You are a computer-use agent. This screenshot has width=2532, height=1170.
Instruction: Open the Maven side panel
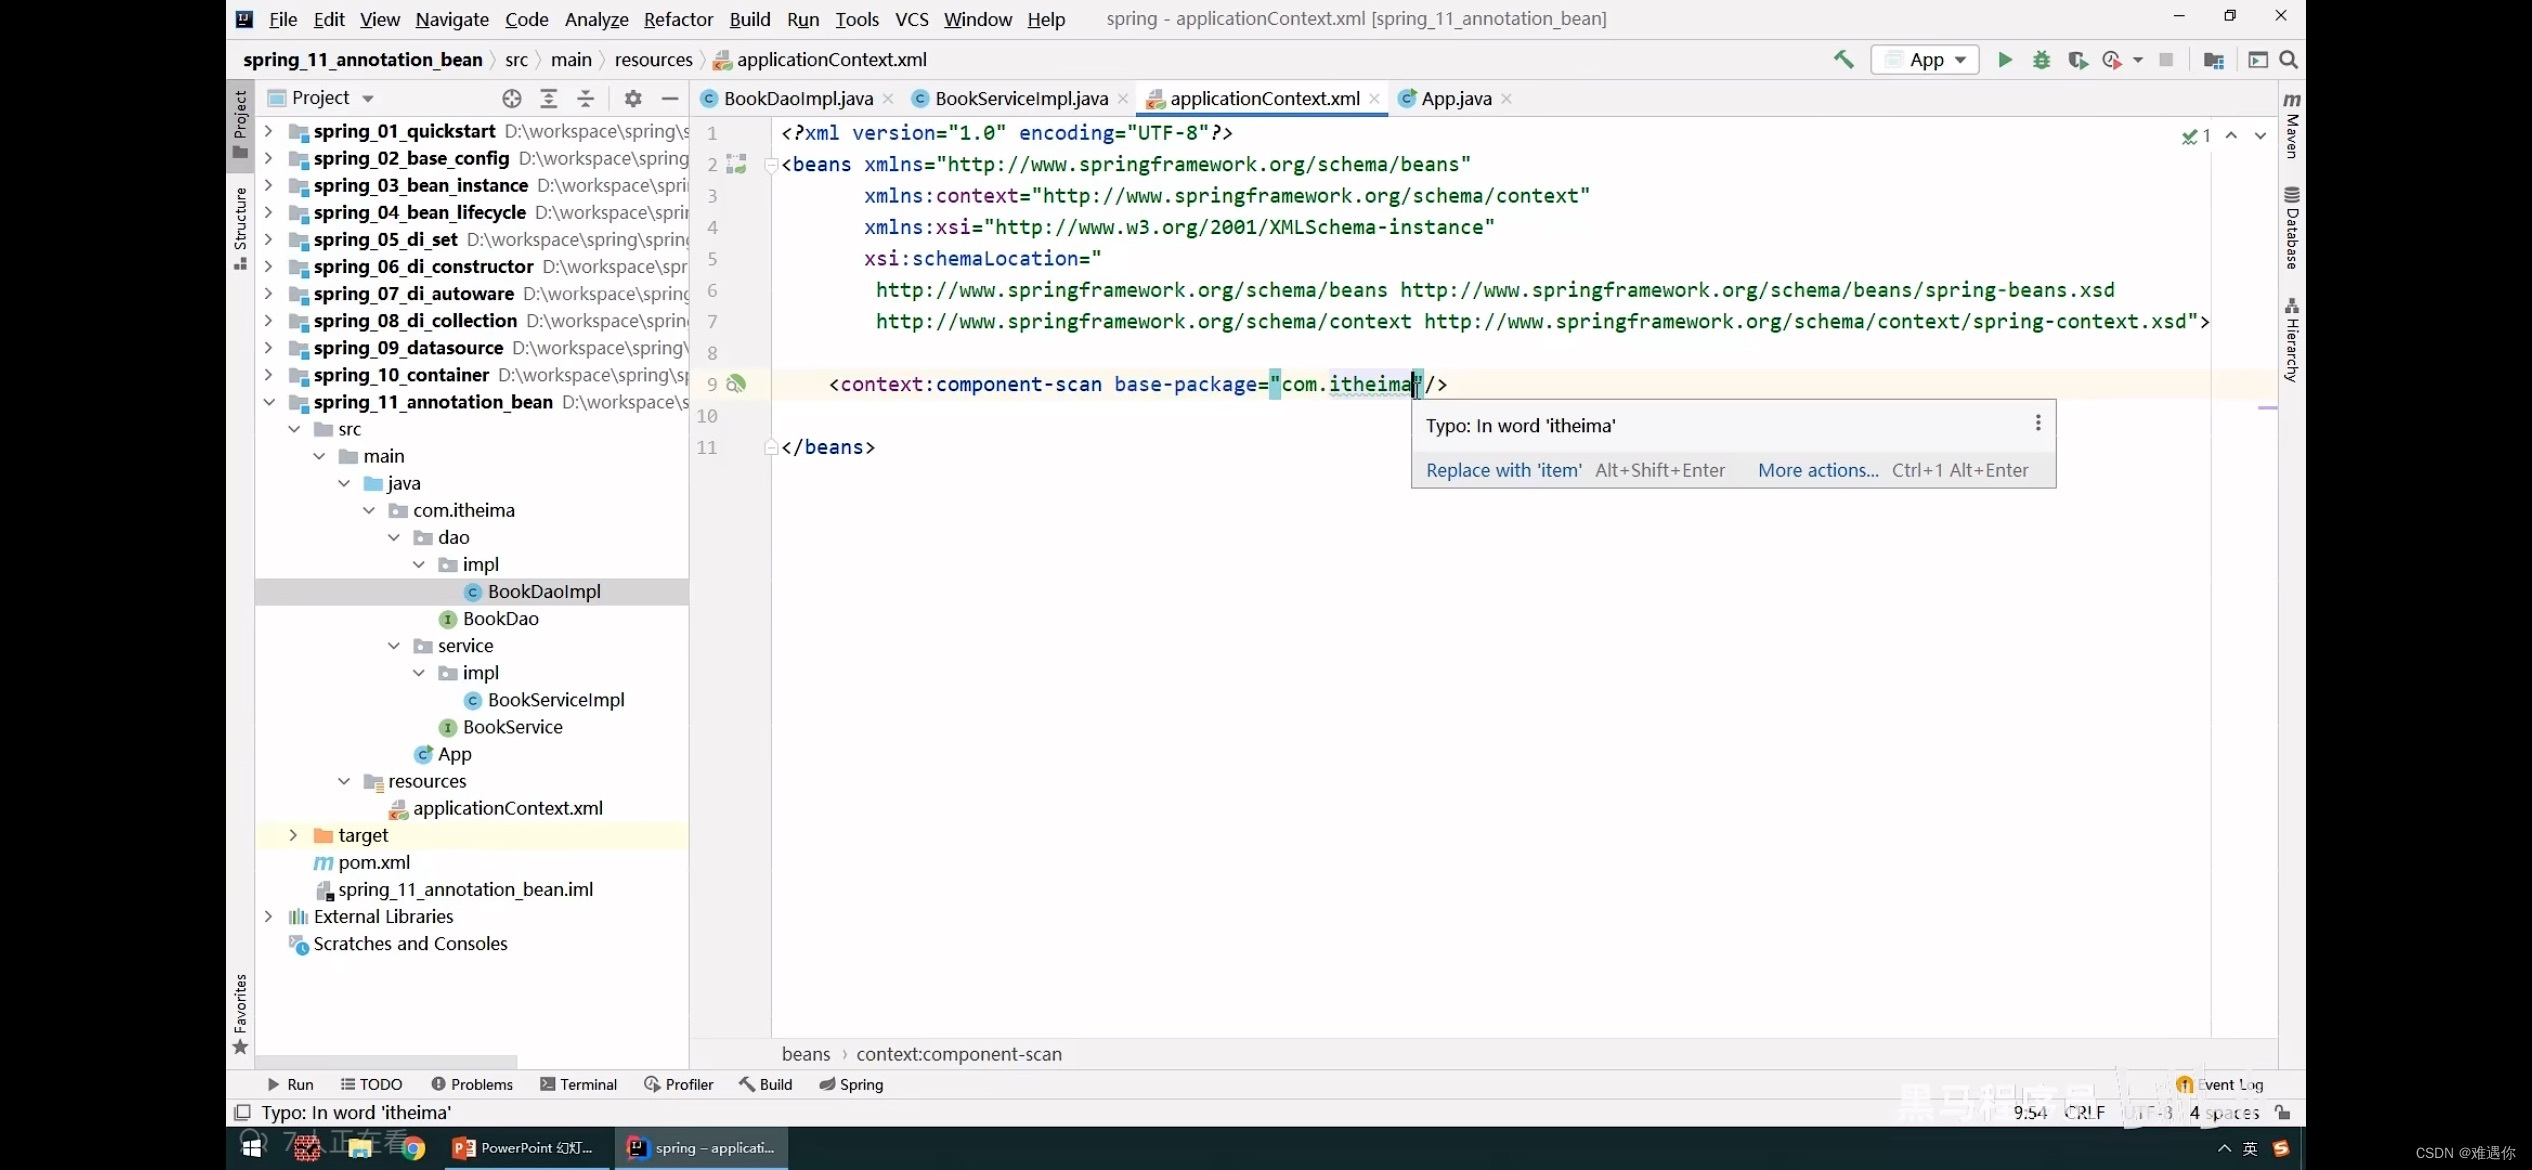[2291, 125]
